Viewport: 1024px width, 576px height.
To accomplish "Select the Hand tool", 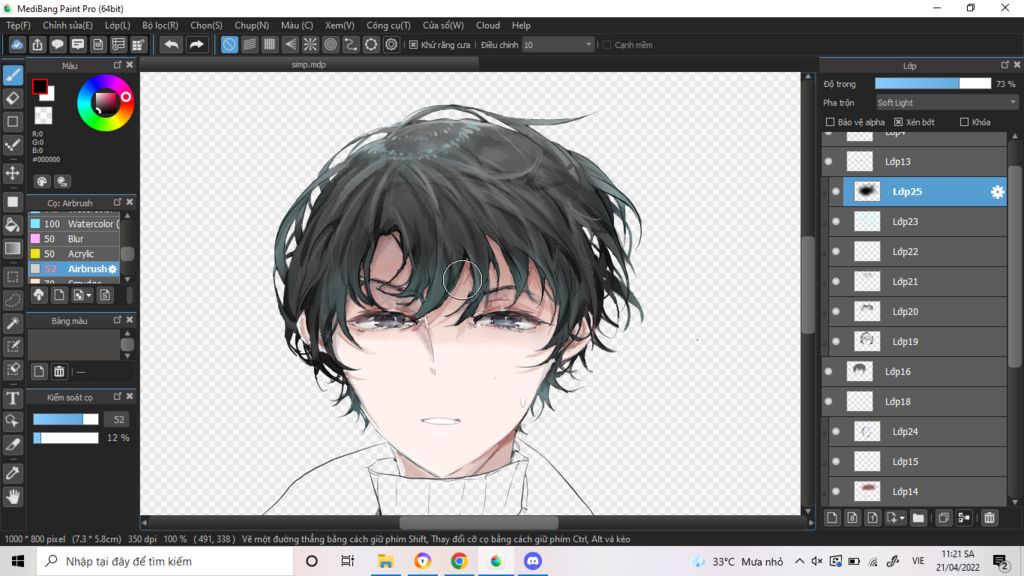I will point(12,497).
